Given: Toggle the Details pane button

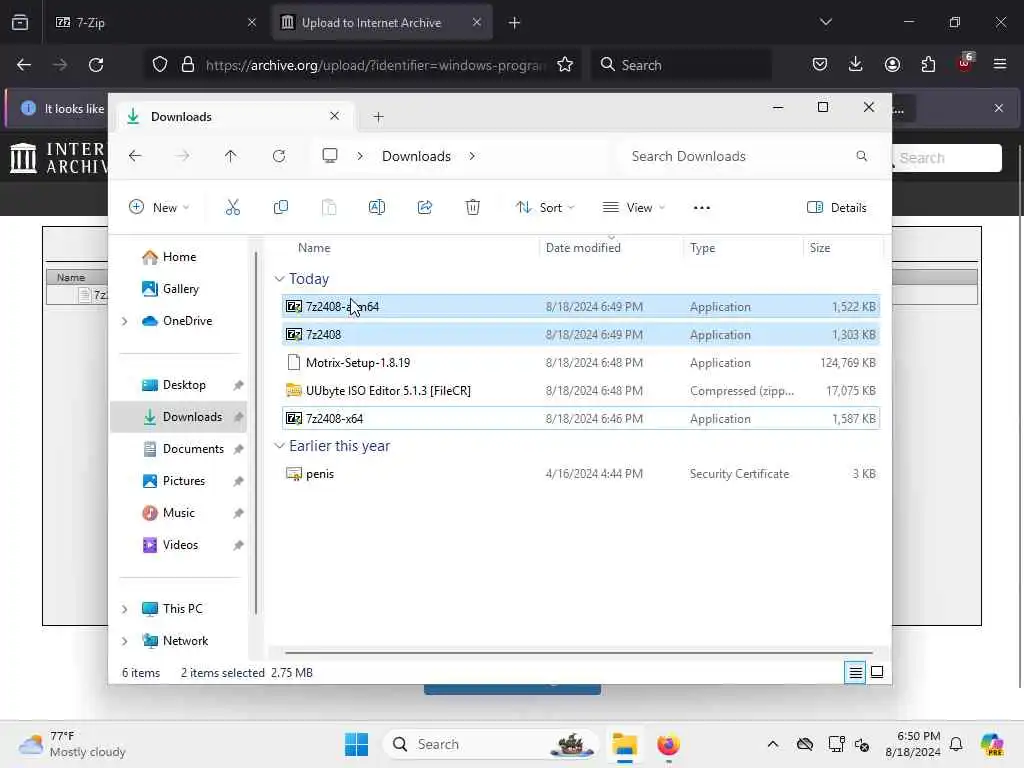Looking at the screenshot, I should [x=837, y=208].
